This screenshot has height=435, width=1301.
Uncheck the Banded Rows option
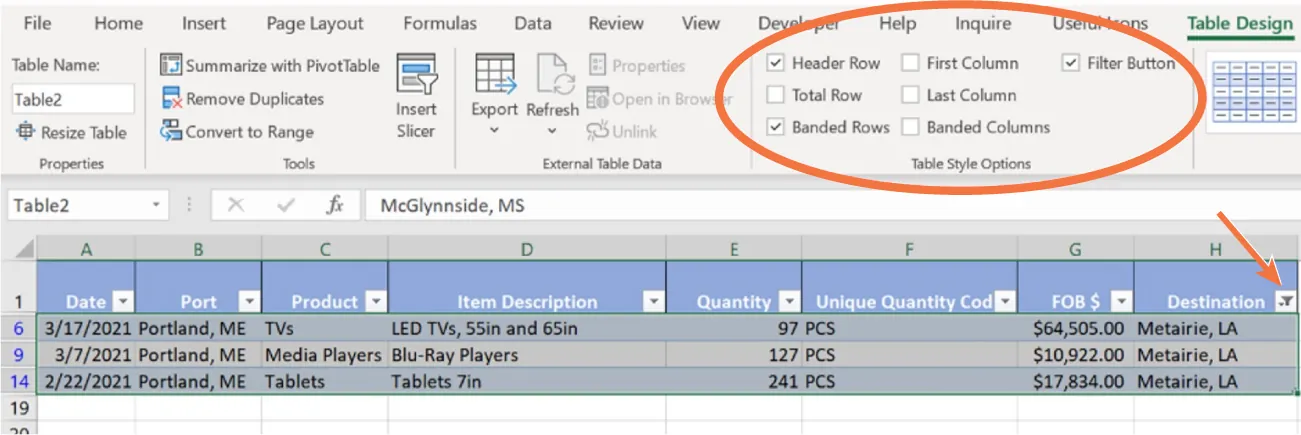(x=775, y=127)
